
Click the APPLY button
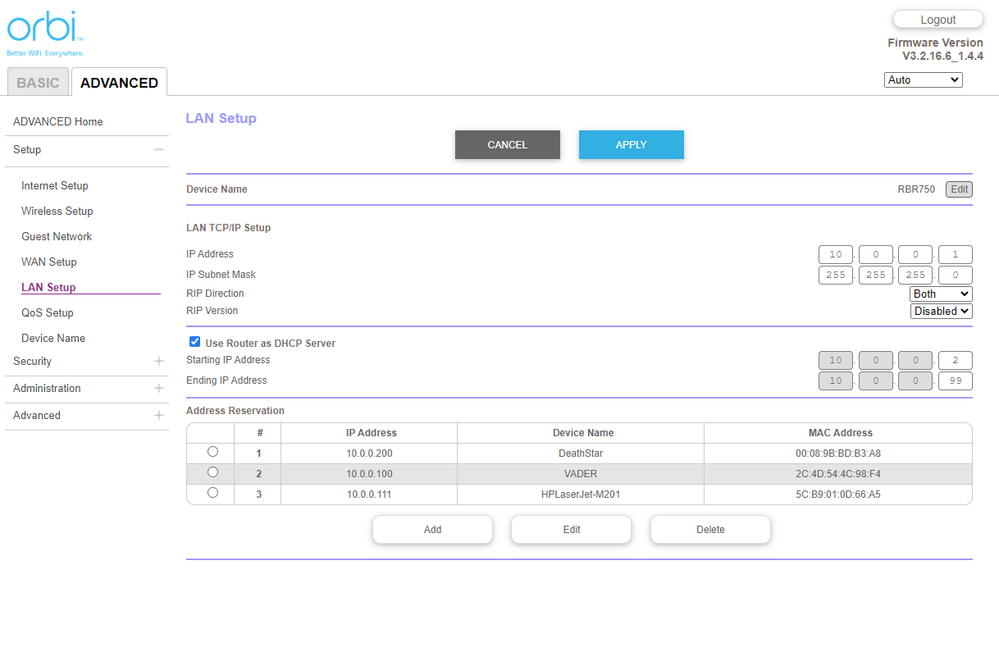coord(631,145)
